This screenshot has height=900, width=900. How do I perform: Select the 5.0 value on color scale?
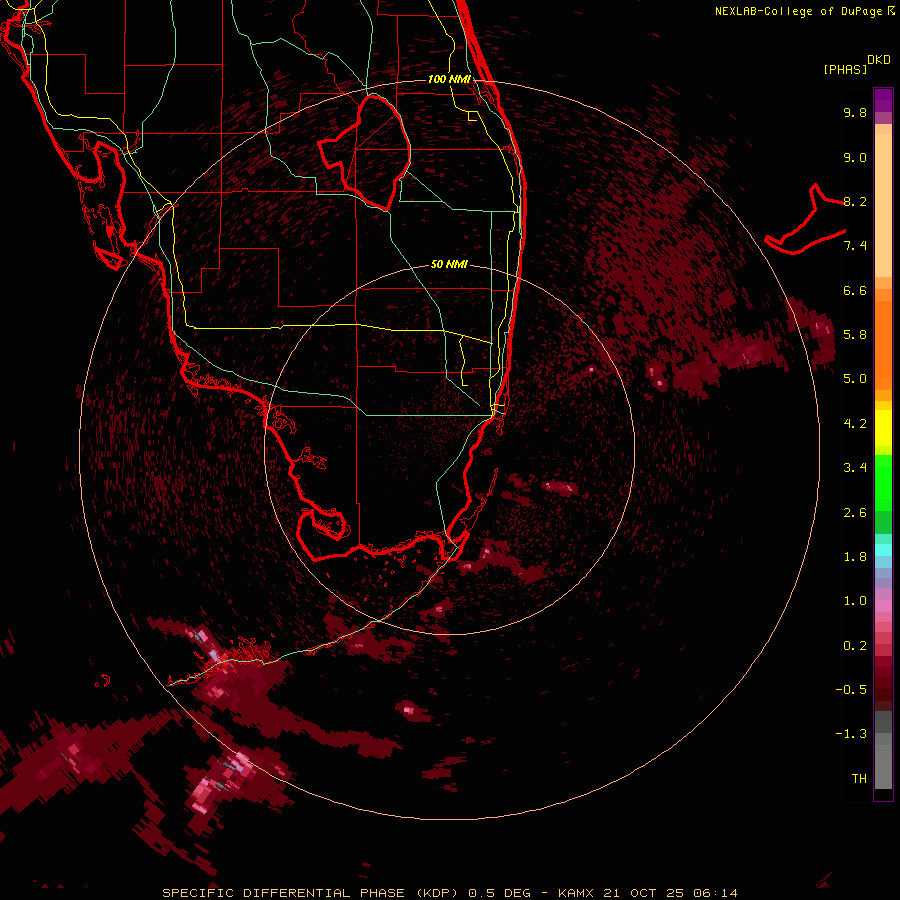point(855,379)
